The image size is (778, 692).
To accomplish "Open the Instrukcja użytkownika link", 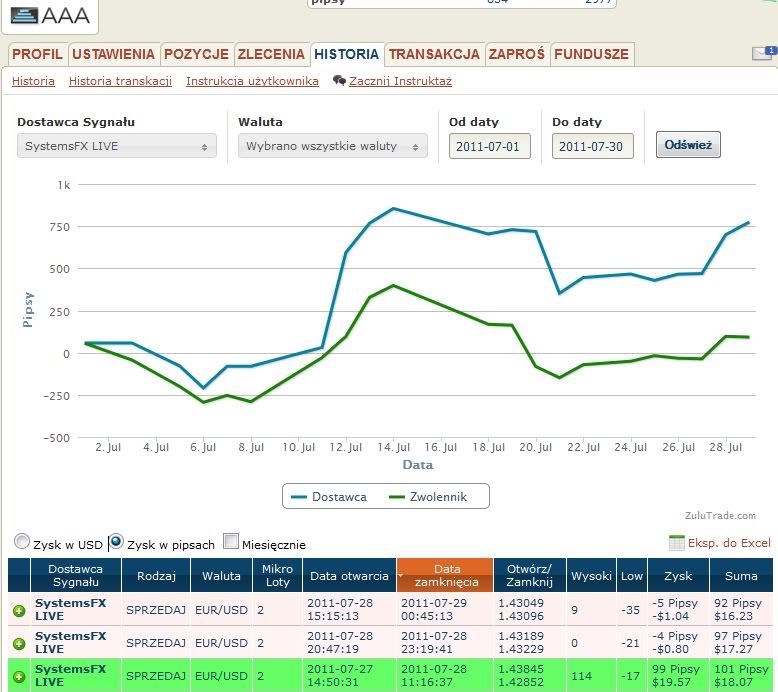I will pos(252,81).
